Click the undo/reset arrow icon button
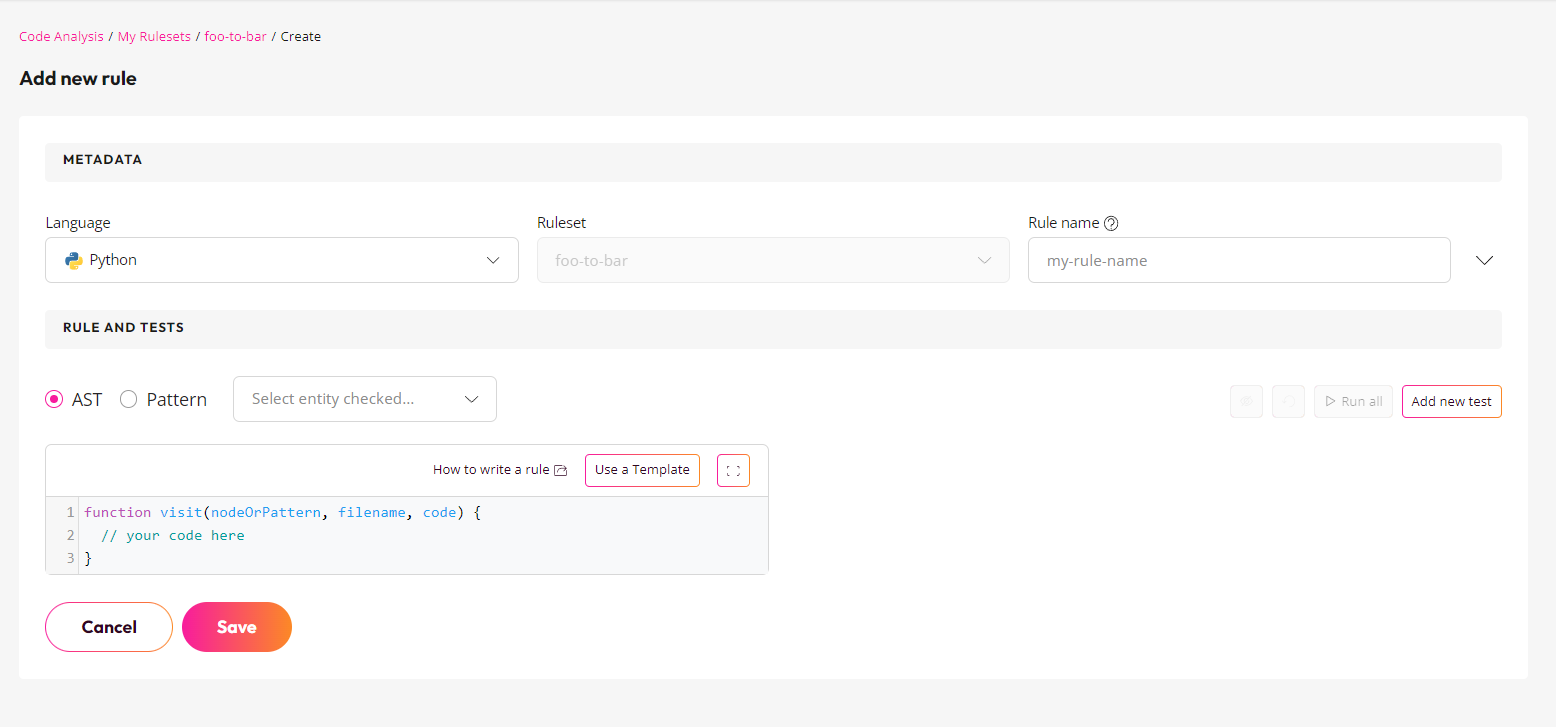The image size is (1556, 727). pyautogui.click(x=1289, y=401)
